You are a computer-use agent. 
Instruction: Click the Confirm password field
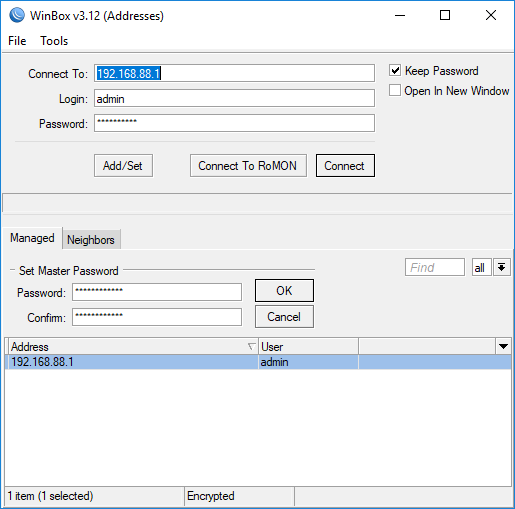pyautogui.click(x=157, y=317)
